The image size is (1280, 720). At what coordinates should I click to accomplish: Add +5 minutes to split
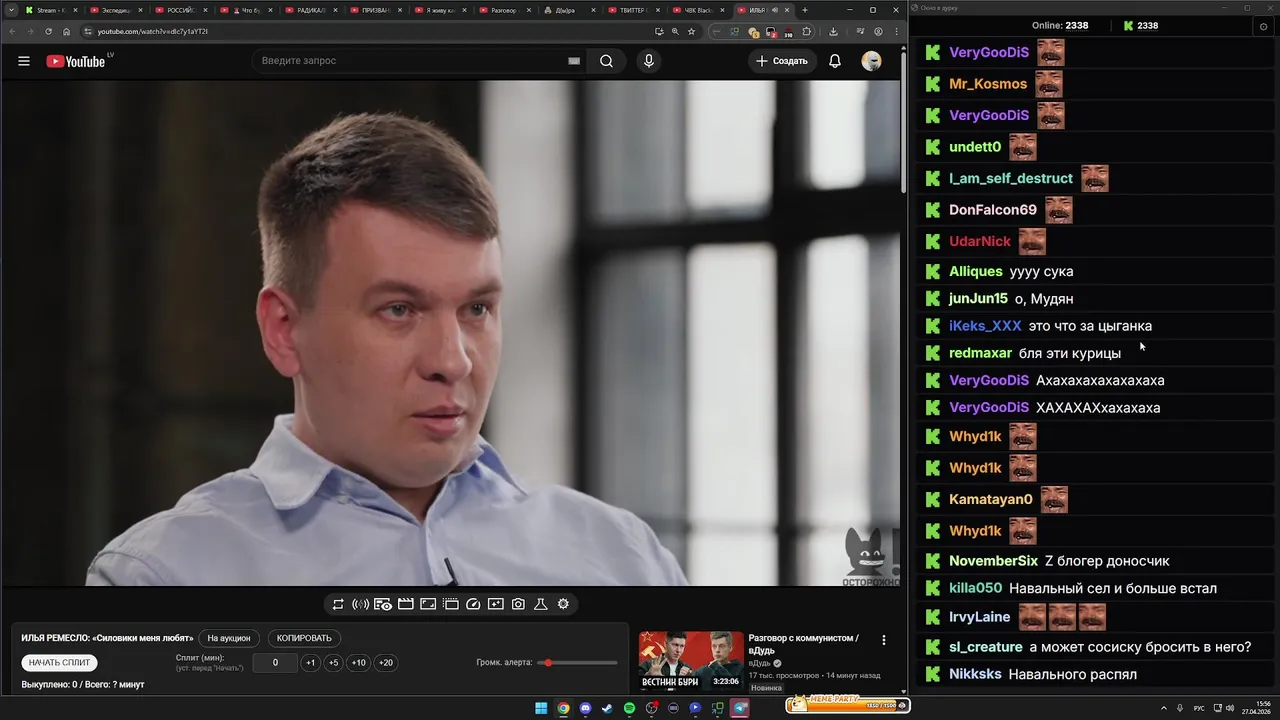[x=333, y=662]
